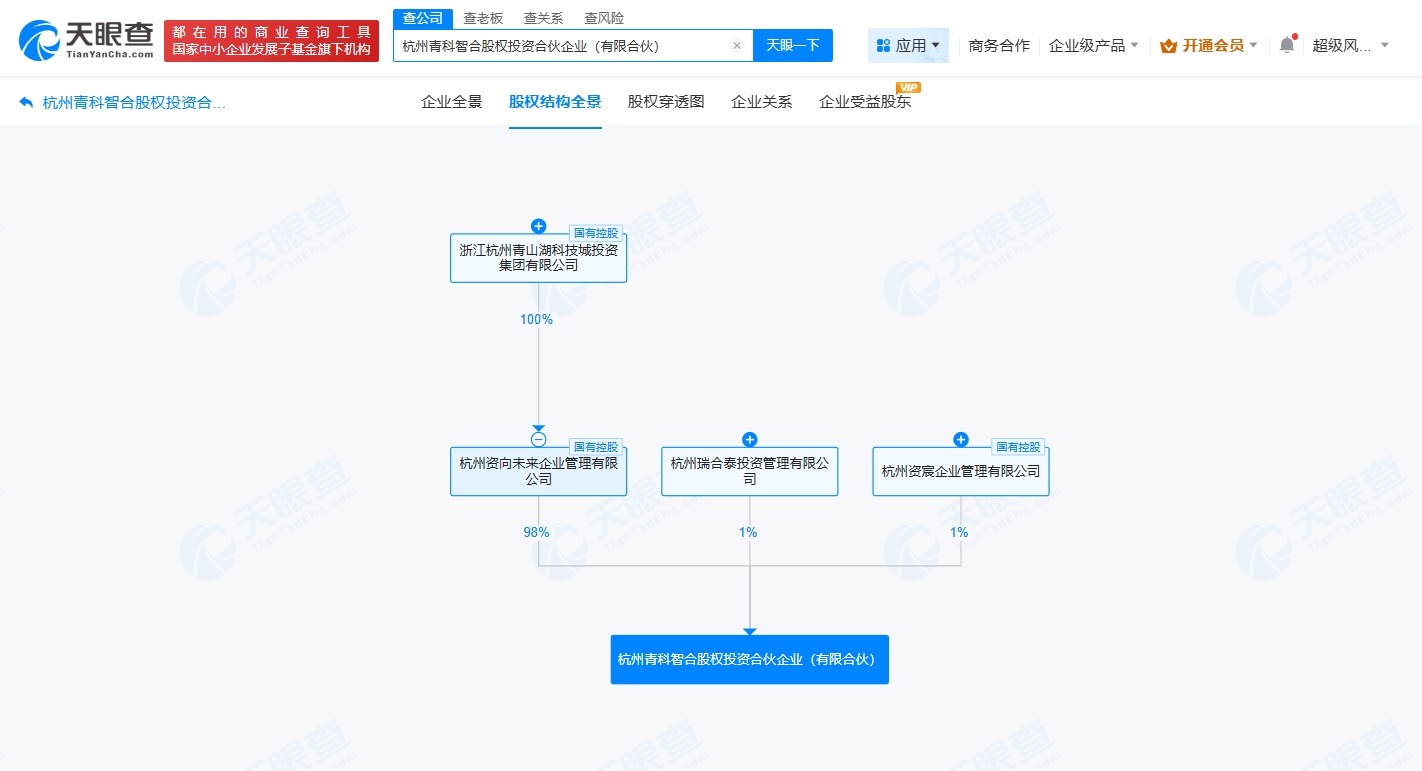Click the 国有控股 tag on 杭州资宸企业管理有限公司
The image size is (1422, 771).
click(x=1018, y=447)
